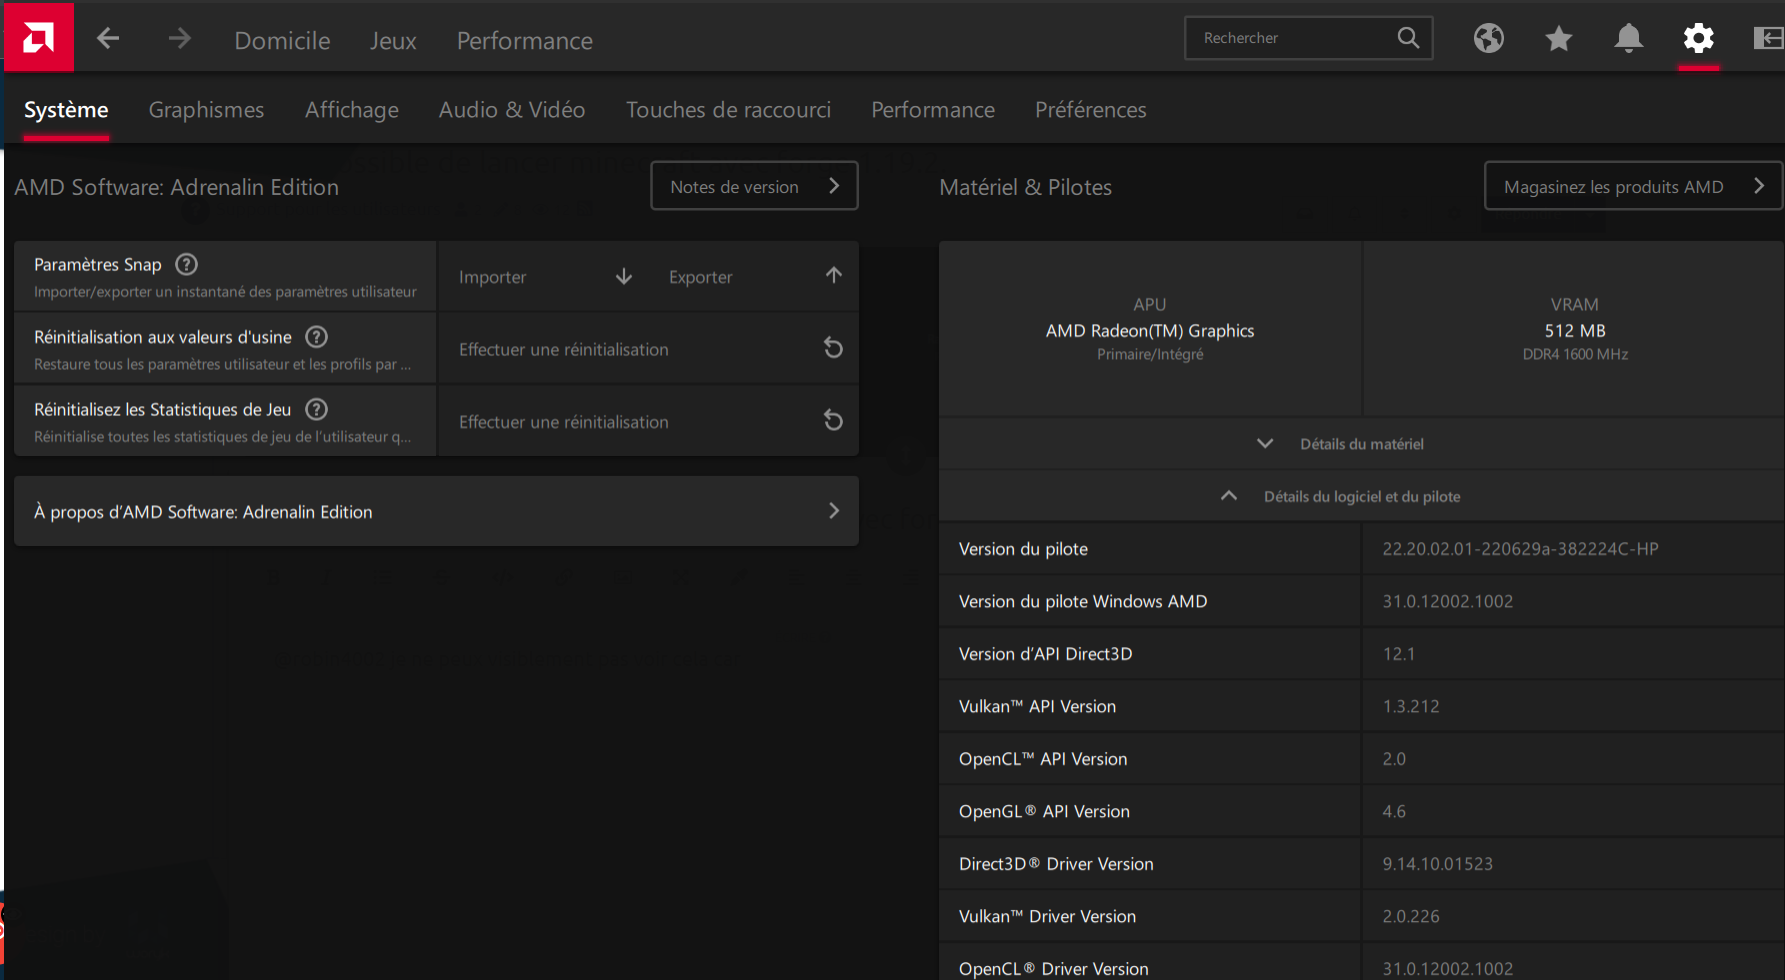Open the web browser globe icon
Image resolution: width=1785 pixels, height=980 pixels.
tap(1488, 38)
